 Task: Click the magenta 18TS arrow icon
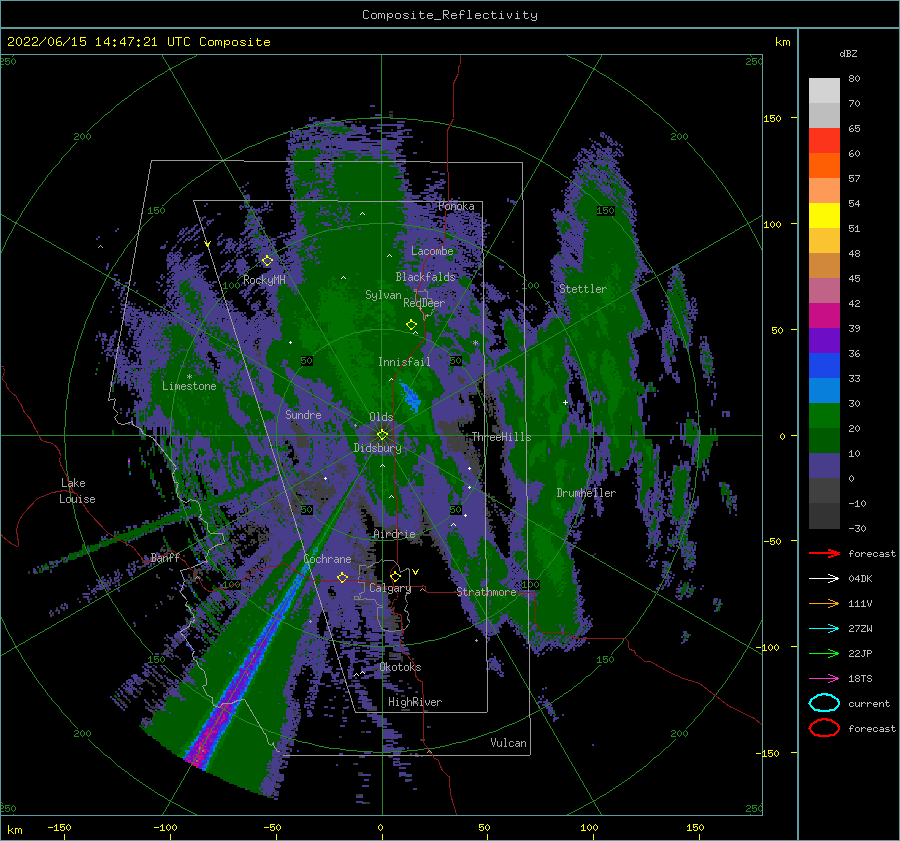point(824,679)
